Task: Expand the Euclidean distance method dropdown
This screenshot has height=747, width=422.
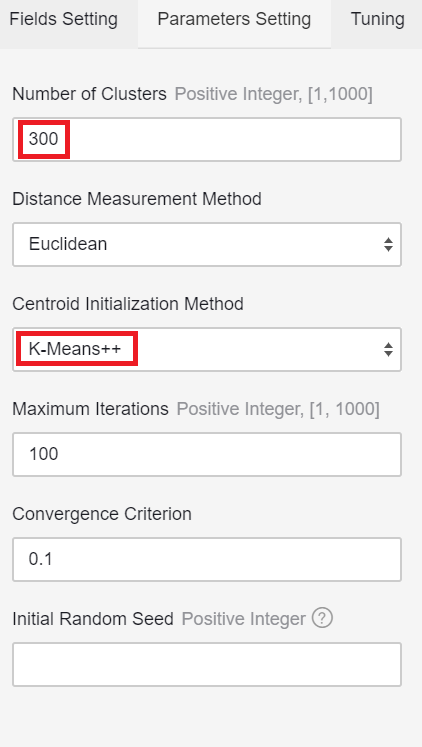Action: [207, 244]
